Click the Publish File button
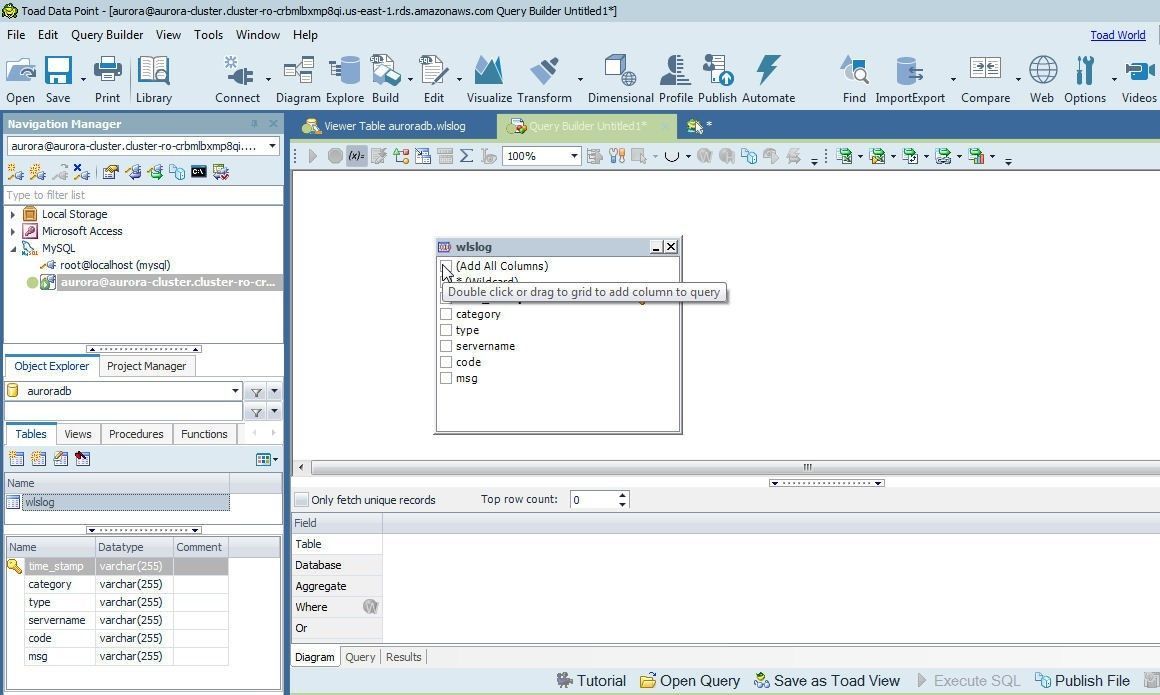The image size is (1160, 695). (1082, 680)
